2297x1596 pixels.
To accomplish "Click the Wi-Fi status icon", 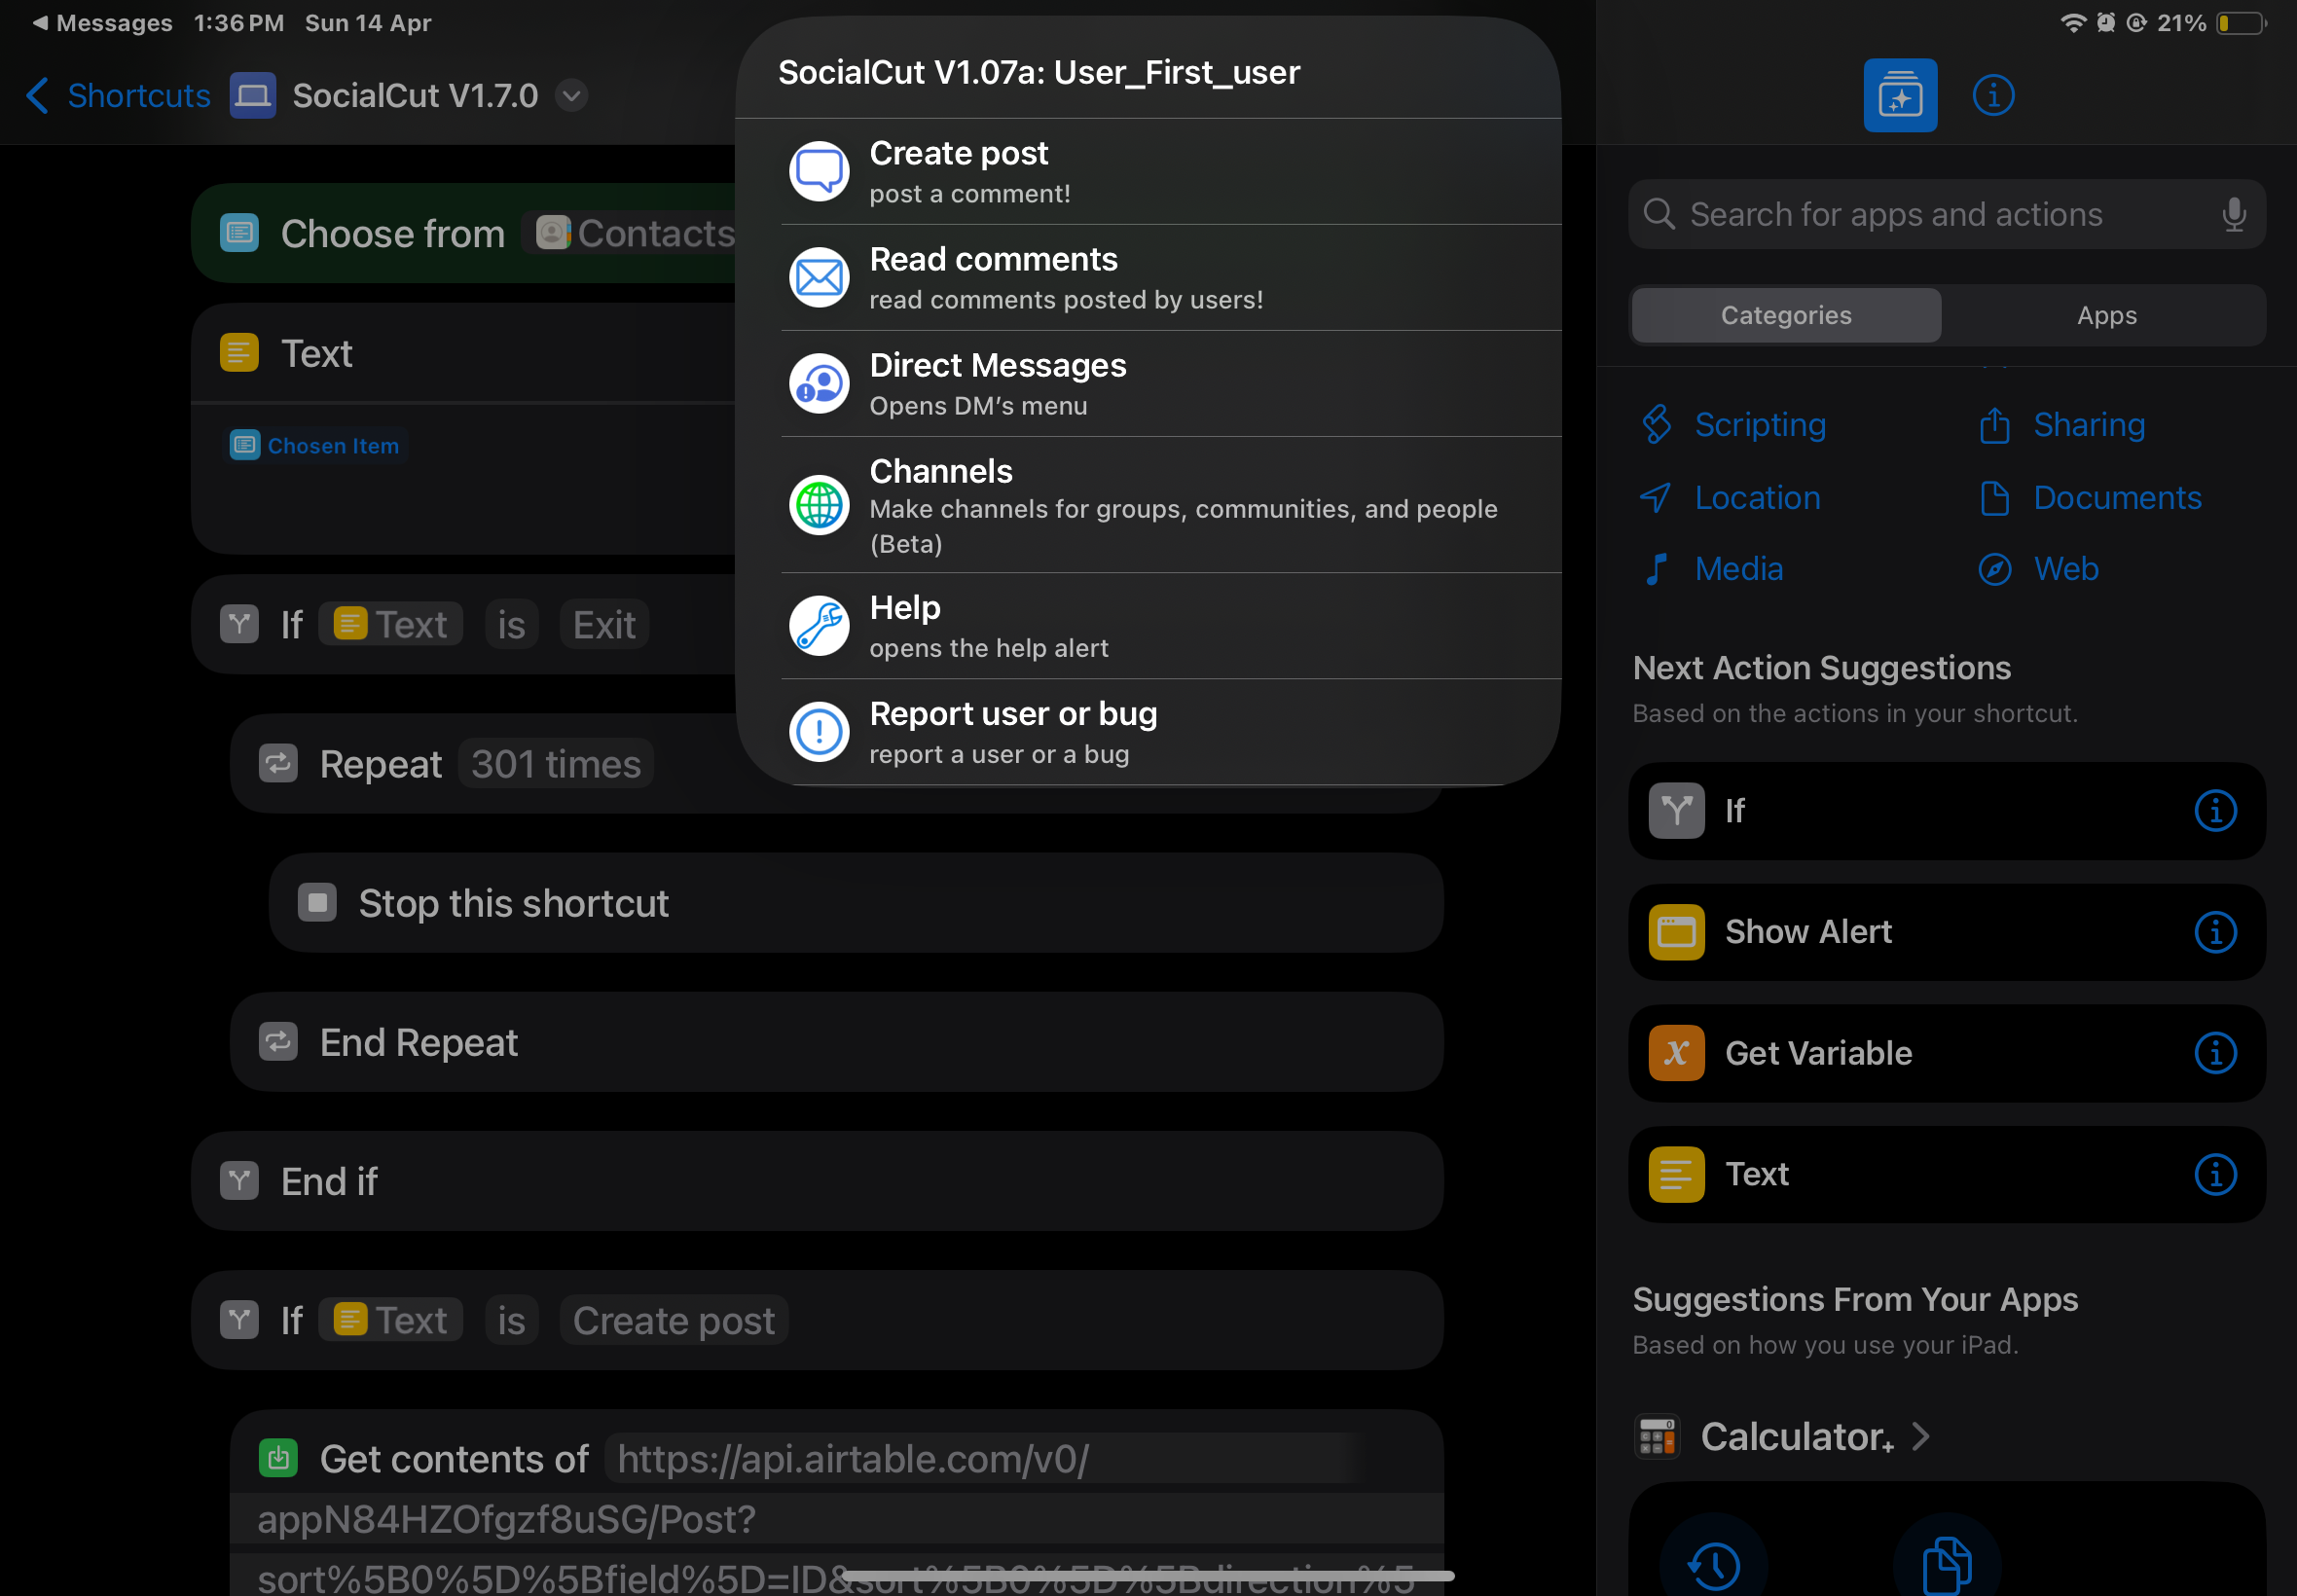I will pos(2073,22).
